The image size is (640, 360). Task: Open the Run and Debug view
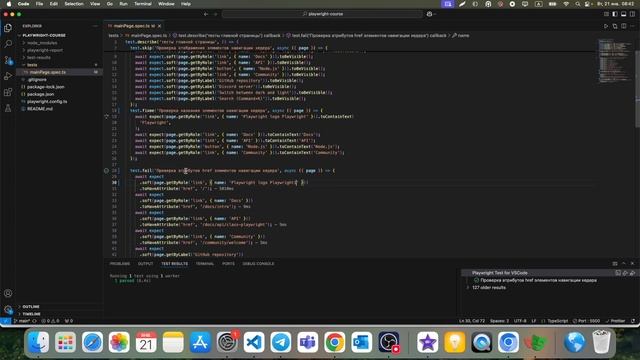8,76
